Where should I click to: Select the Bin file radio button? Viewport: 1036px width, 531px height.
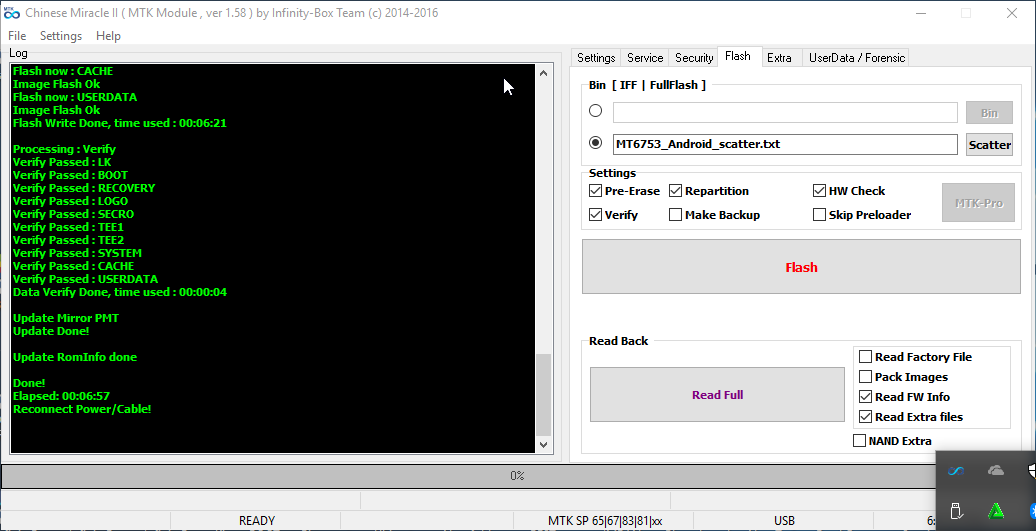coord(595,111)
